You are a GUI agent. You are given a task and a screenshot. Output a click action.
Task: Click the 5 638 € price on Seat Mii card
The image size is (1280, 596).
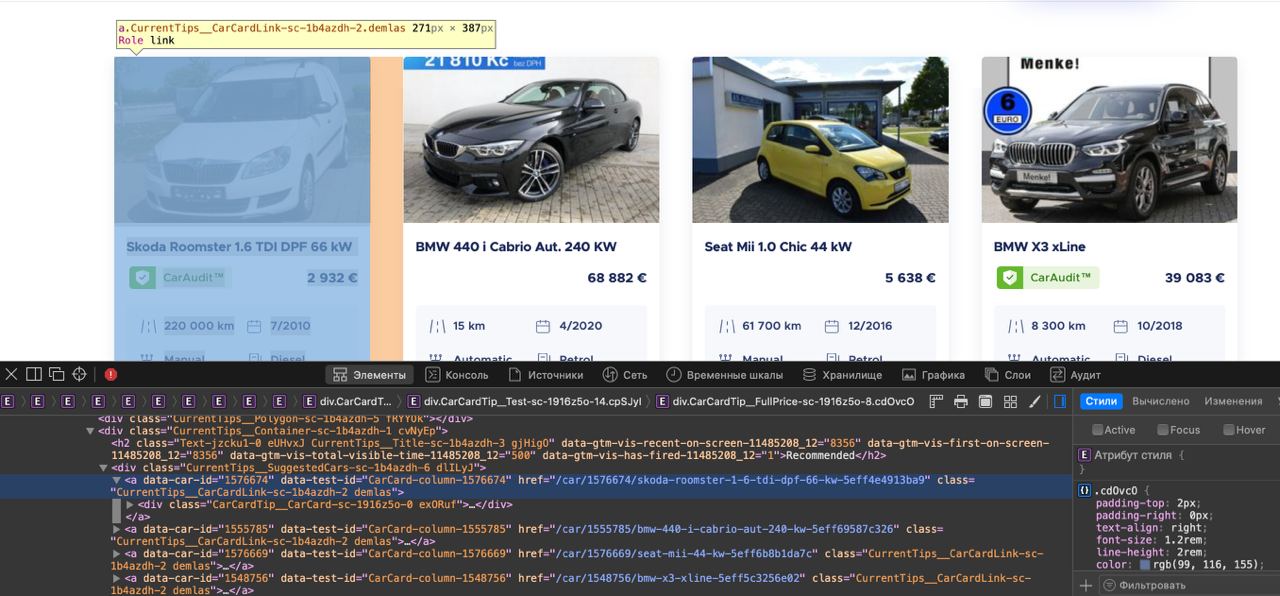coord(910,278)
